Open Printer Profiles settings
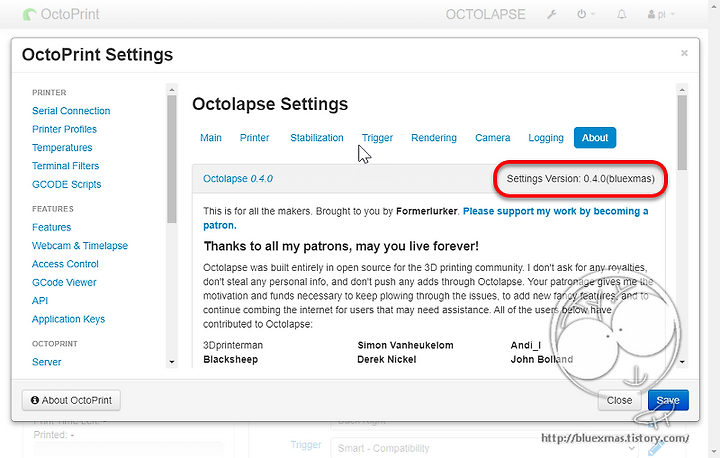 pos(64,129)
